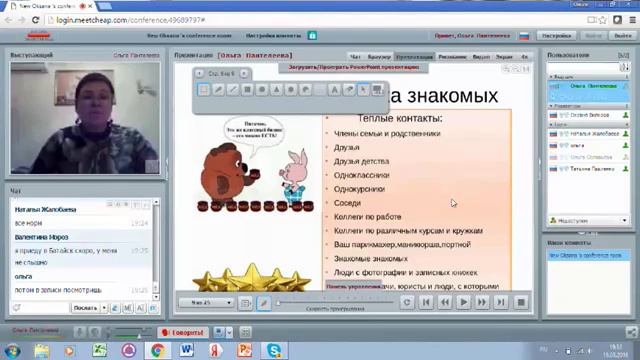The height and width of the screenshot is (360, 640).
Task: Open PowerPoint from the taskbar
Action: tap(244, 351)
